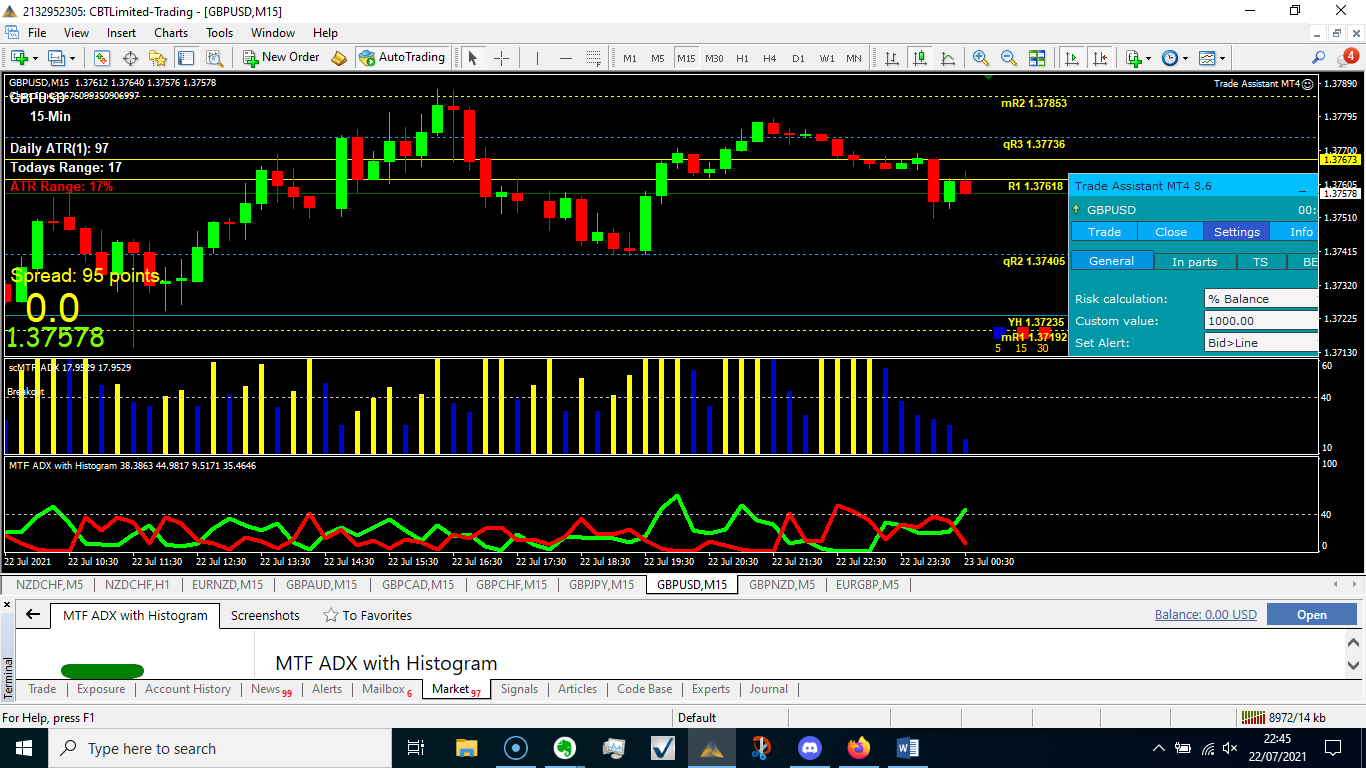This screenshot has width=1366, height=768.
Task: Open Microsoft Word from the taskbar
Action: pyautogui.click(x=907, y=748)
